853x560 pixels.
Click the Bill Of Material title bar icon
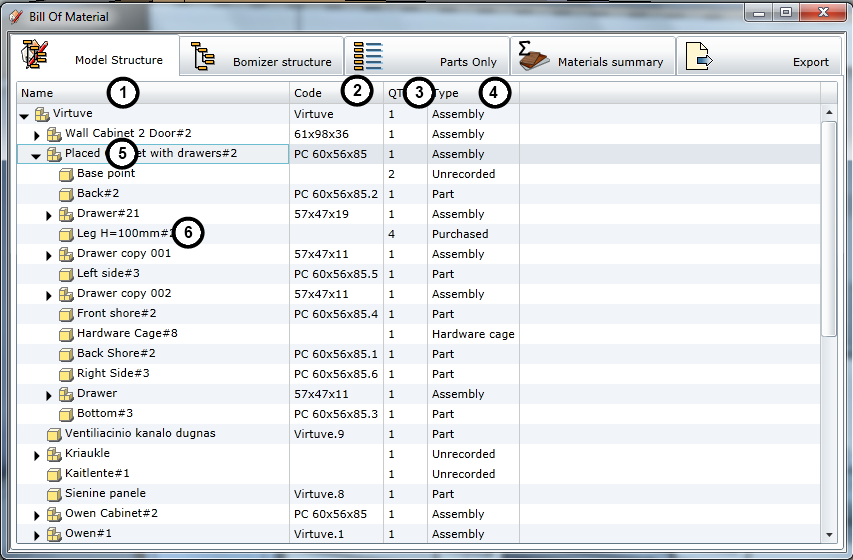(16, 17)
